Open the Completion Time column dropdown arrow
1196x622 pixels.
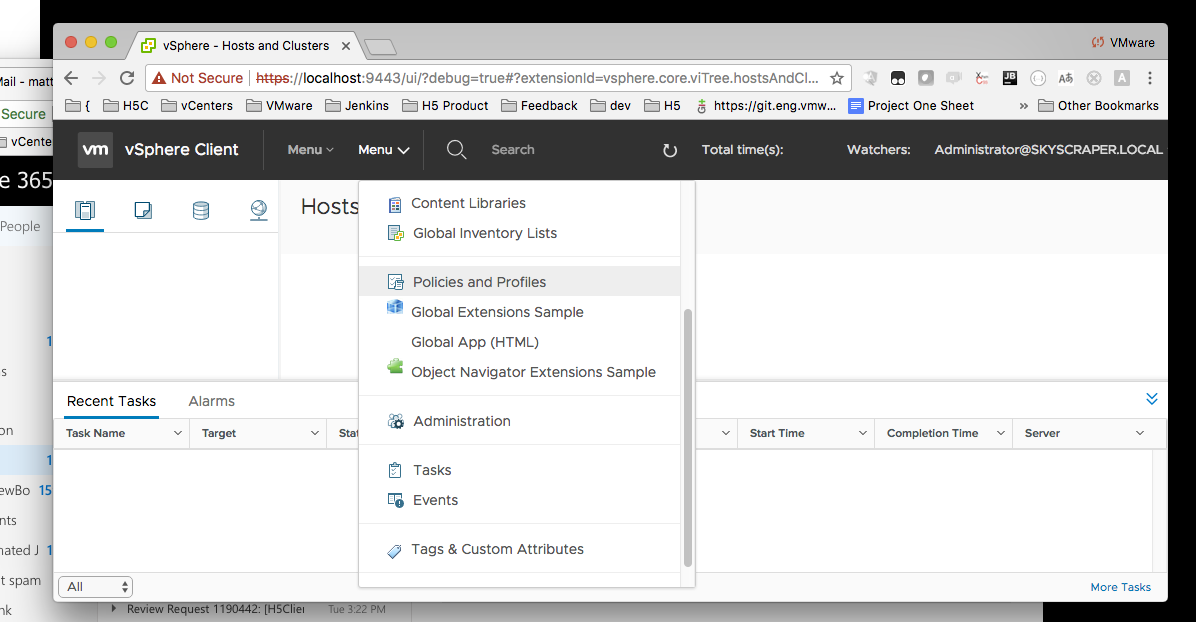(1000, 433)
